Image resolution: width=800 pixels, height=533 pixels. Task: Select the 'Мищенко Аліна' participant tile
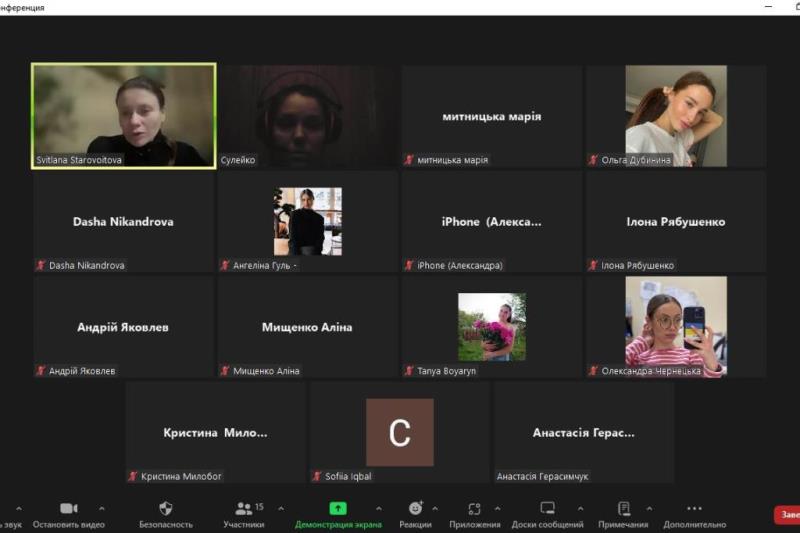click(308, 327)
